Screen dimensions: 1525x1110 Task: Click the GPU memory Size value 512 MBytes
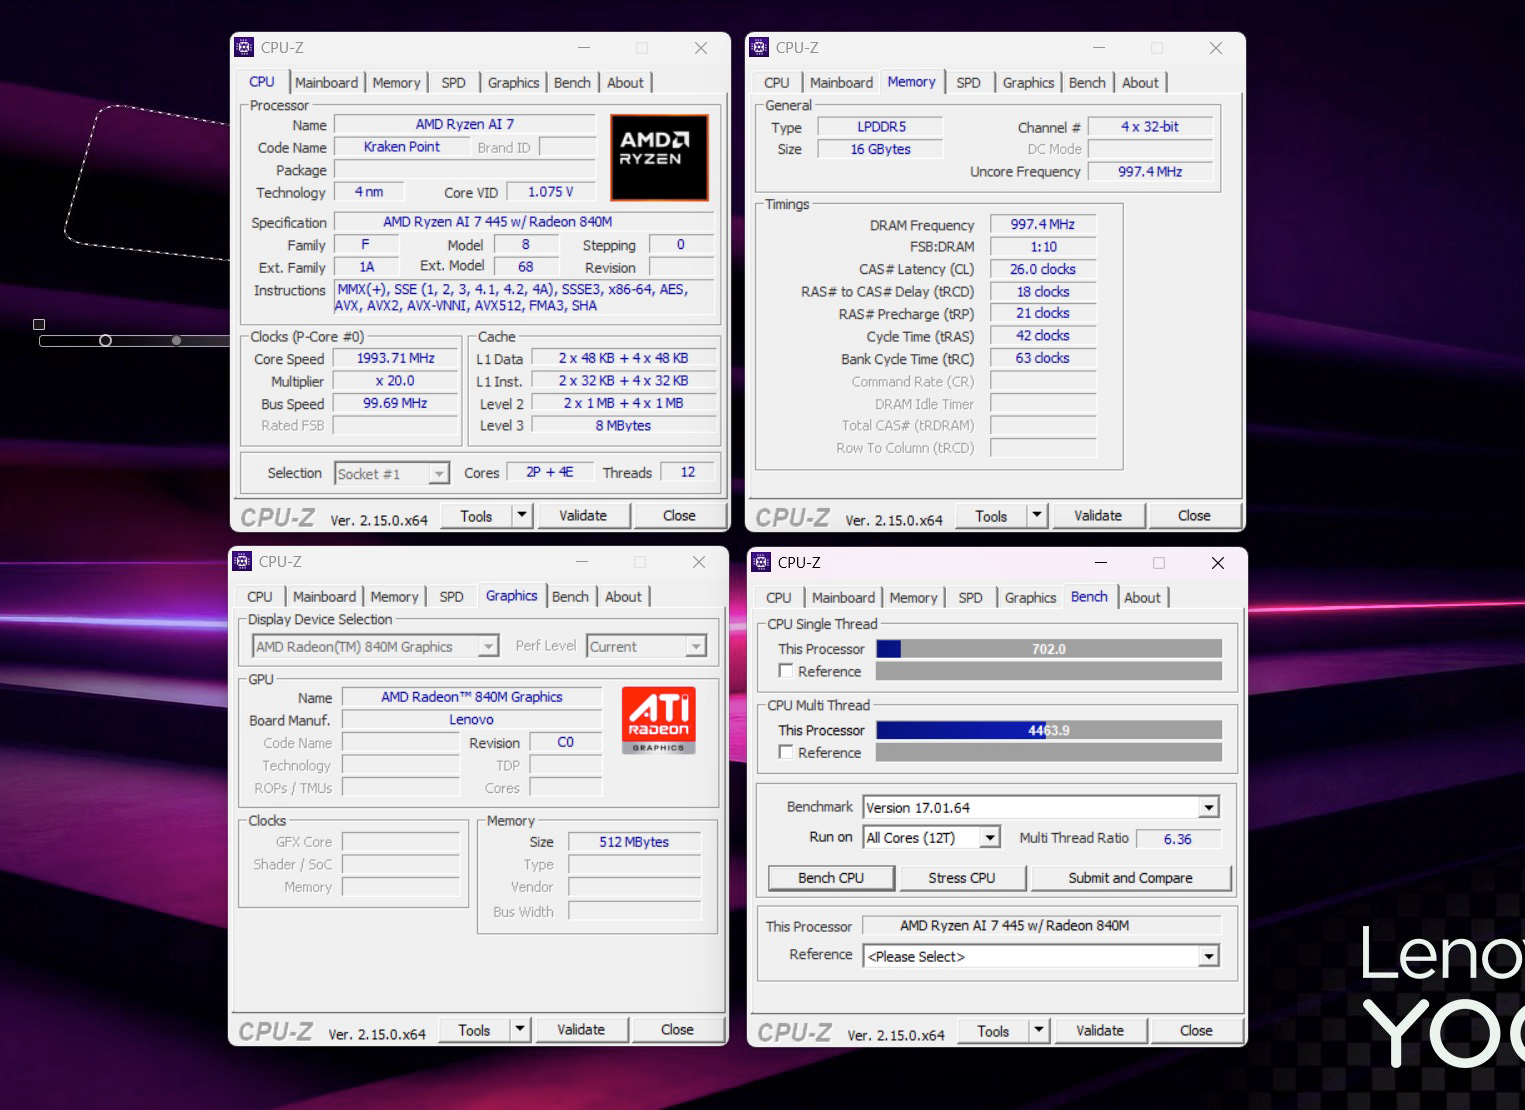click(x=634, y=842)
